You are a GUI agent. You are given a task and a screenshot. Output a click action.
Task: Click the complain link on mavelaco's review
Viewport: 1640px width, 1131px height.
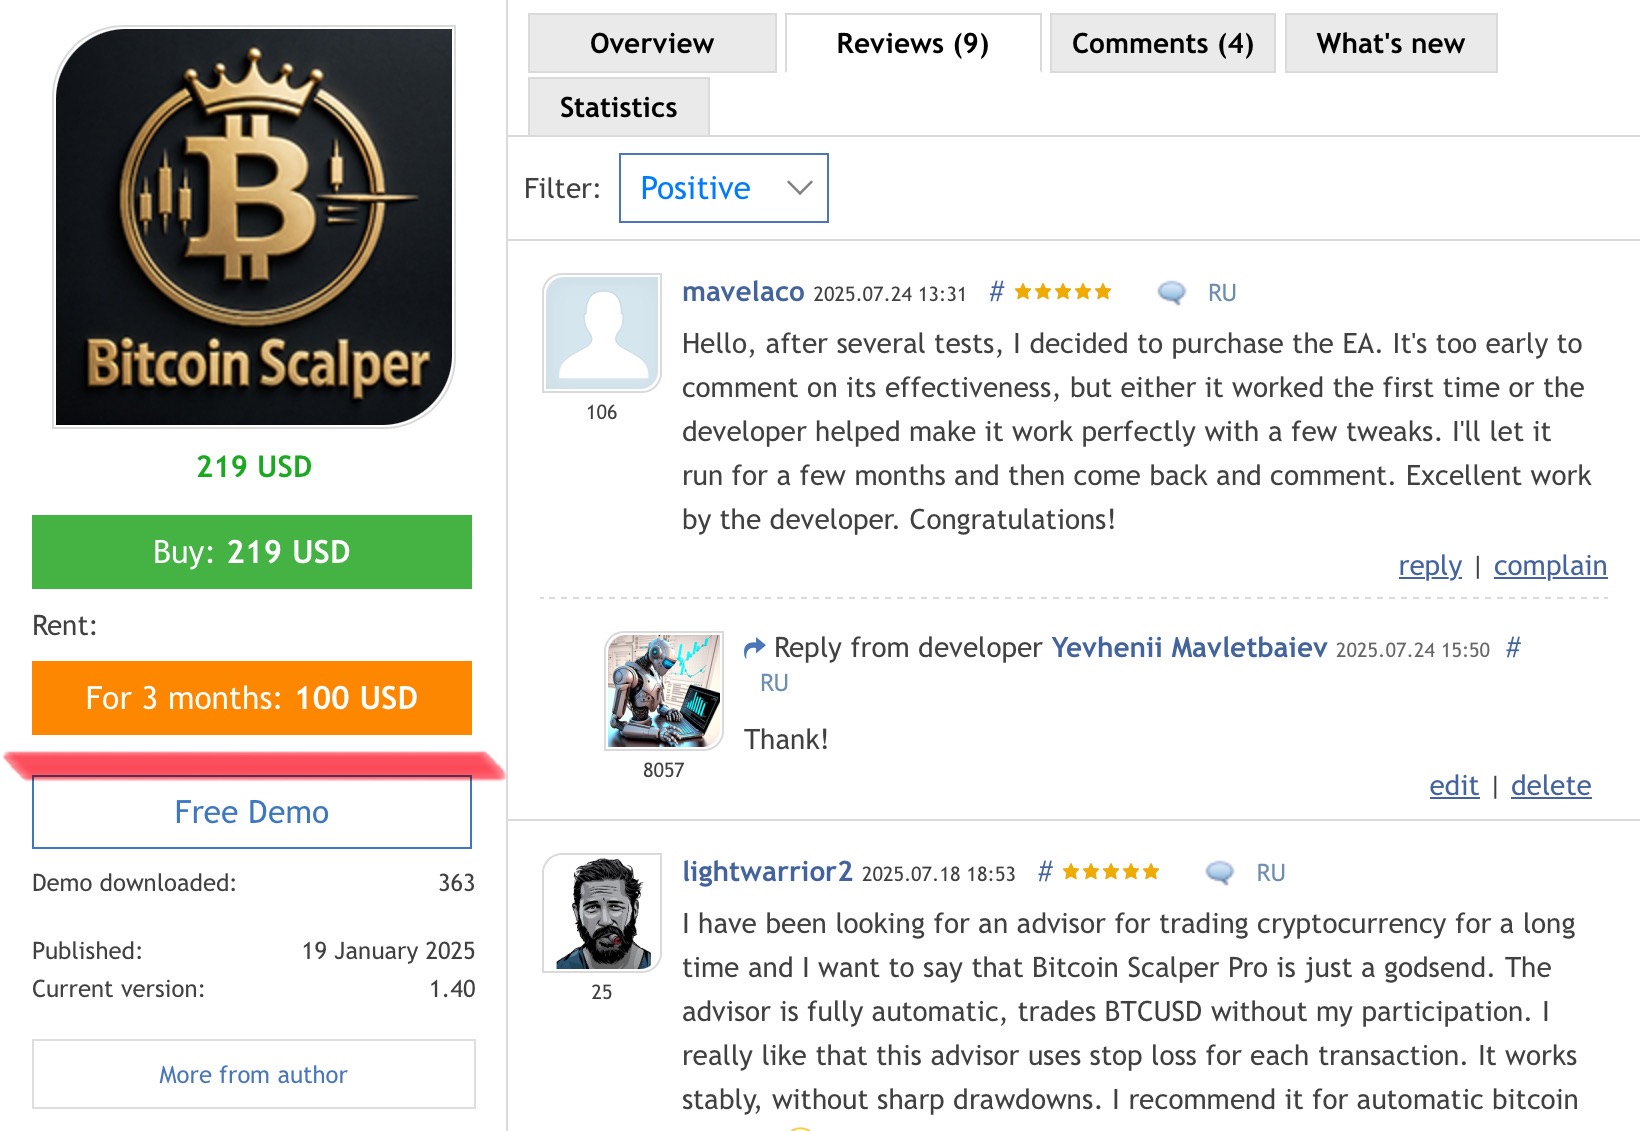coord(1550,566)
